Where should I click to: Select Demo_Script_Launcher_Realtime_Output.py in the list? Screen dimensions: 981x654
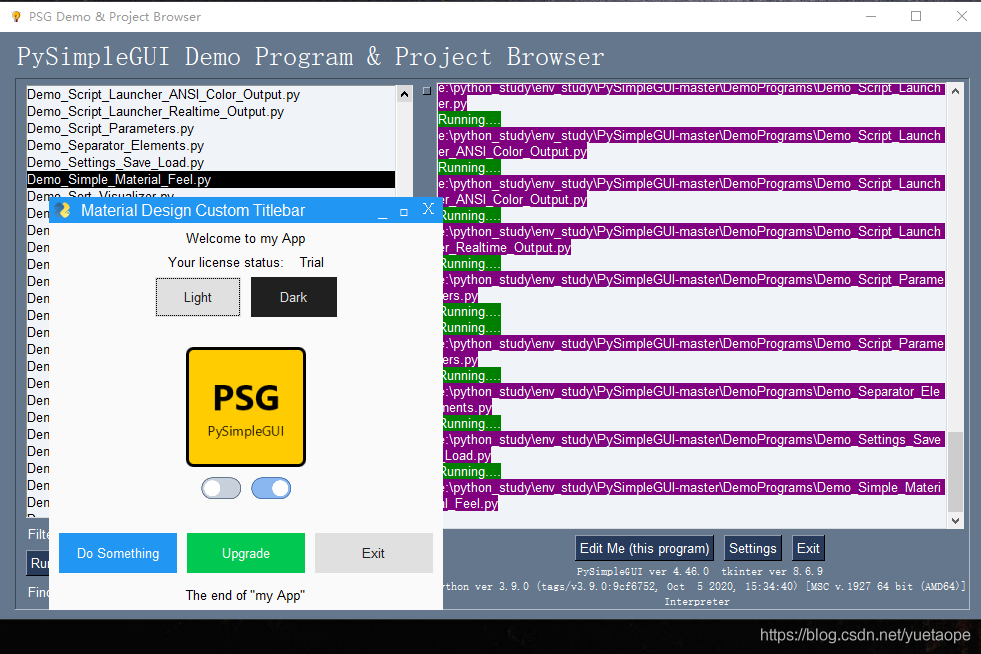click(x=210, y=111)
